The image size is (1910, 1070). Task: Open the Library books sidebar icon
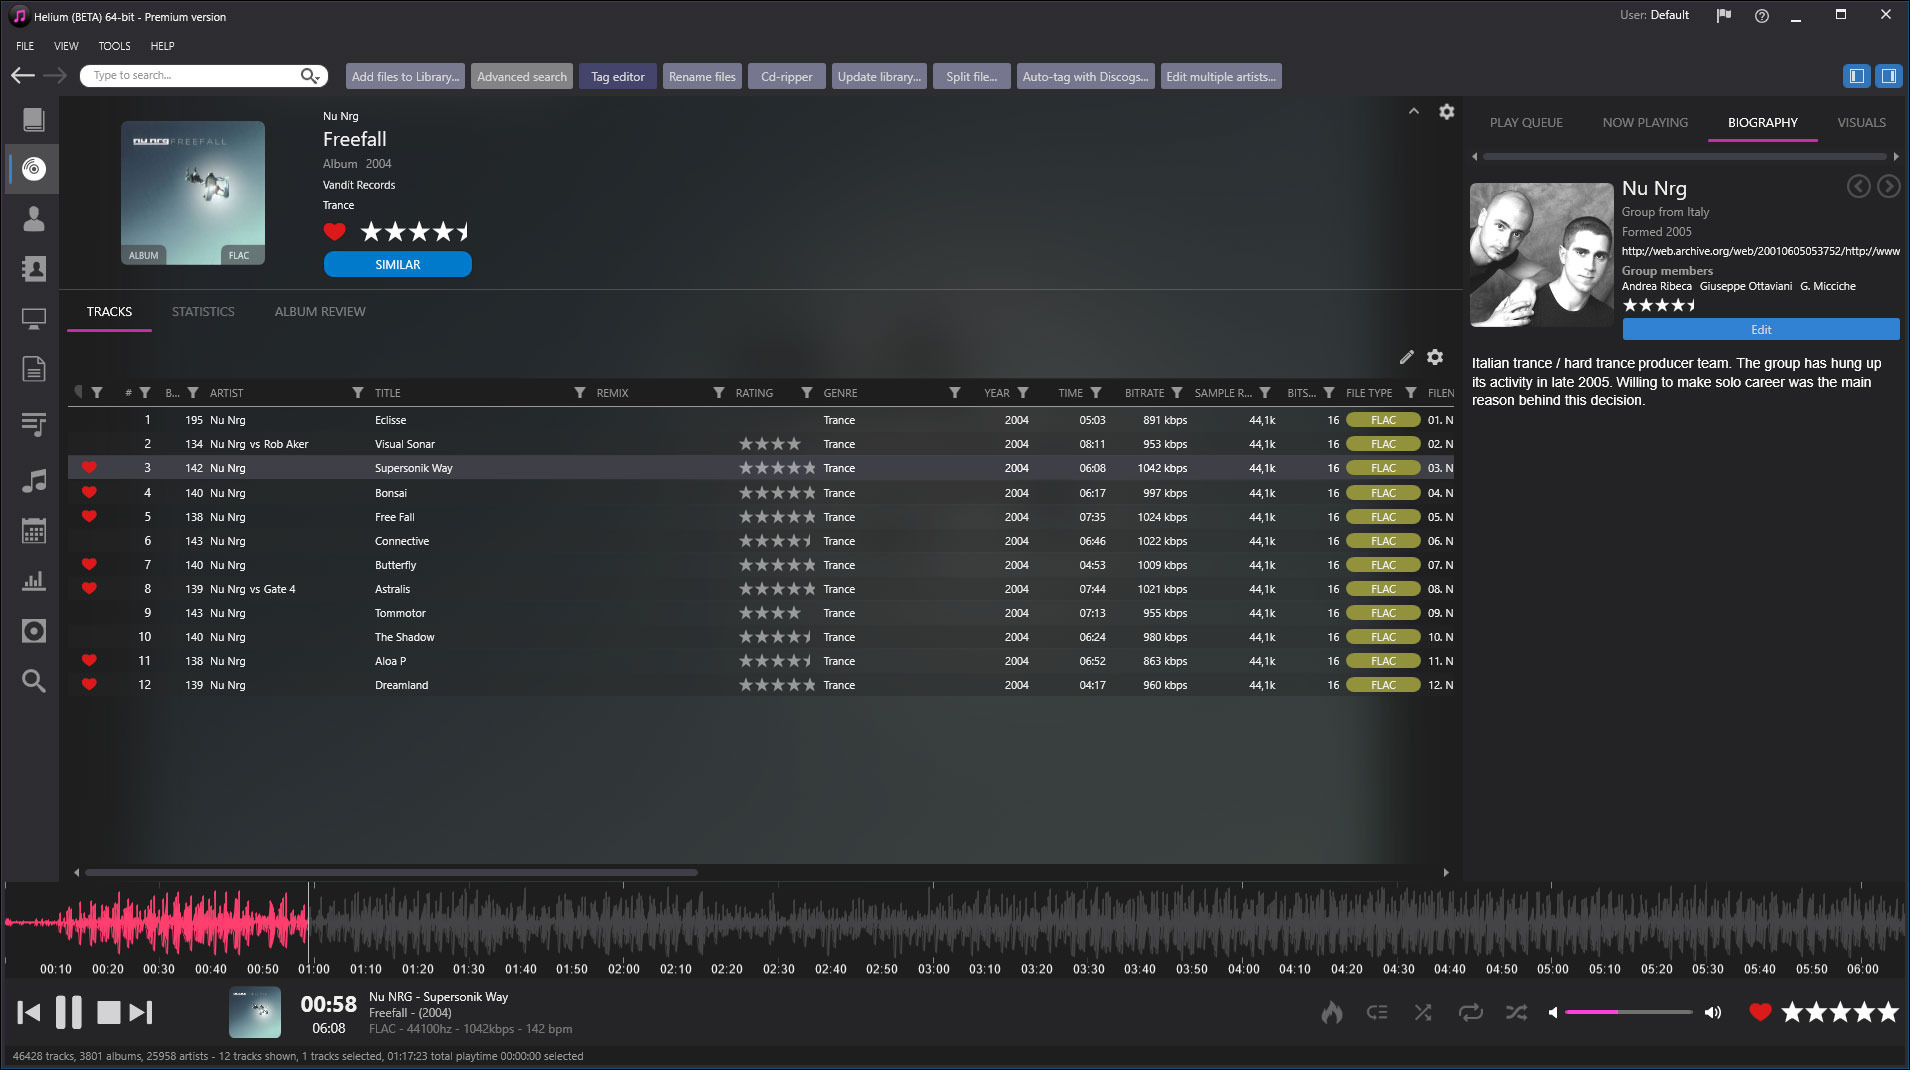(34, 120)
